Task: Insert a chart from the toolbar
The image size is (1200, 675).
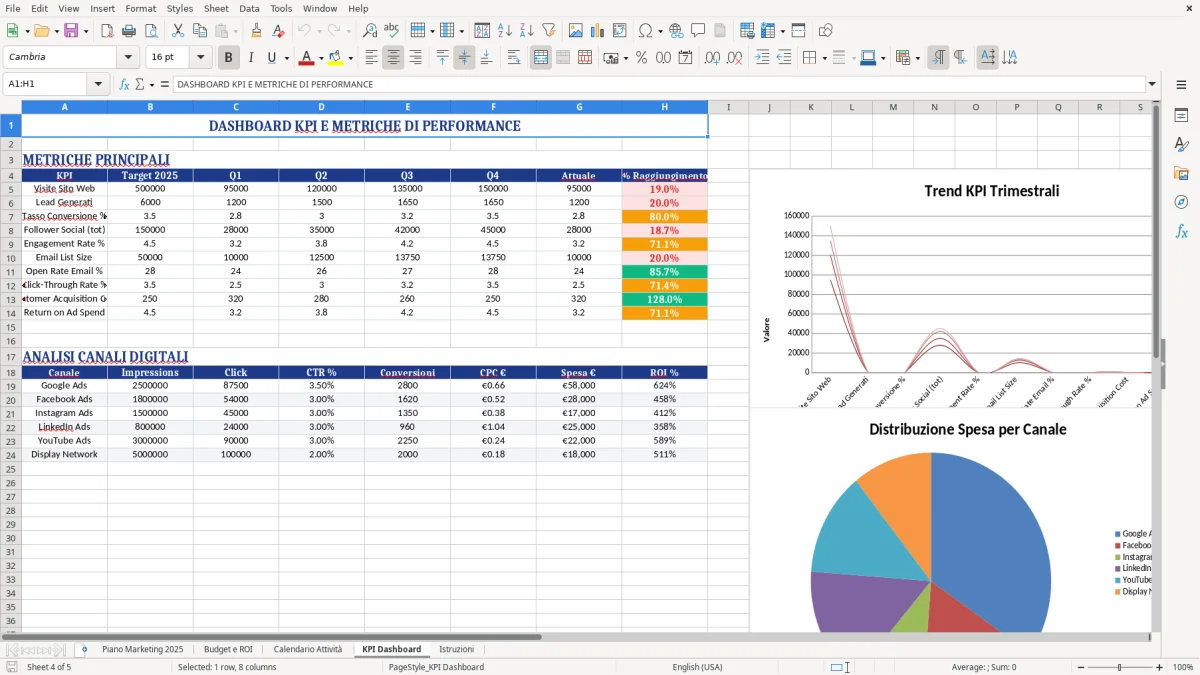Action: 598,30
